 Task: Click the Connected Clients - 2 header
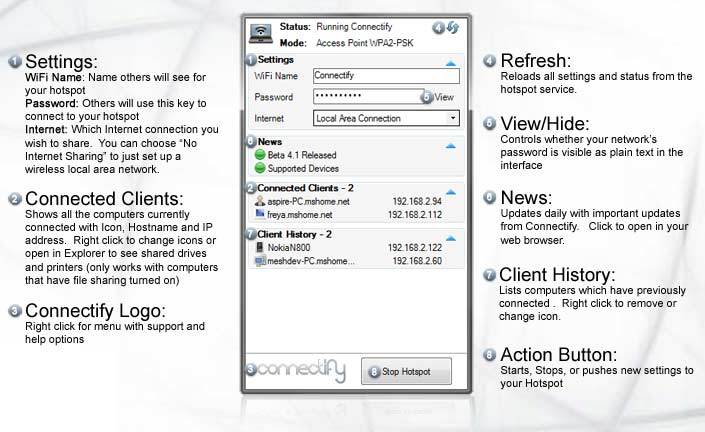(305, 188)
